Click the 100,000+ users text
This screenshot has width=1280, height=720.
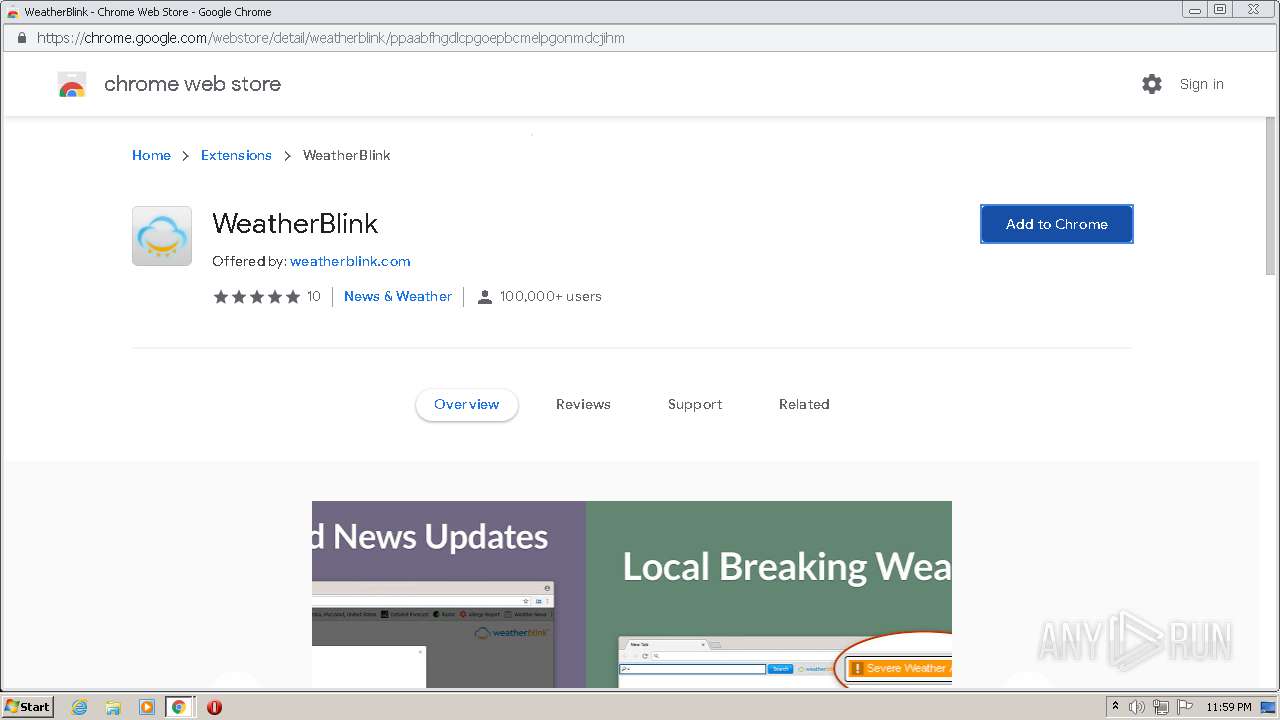[x=551, y=297]
